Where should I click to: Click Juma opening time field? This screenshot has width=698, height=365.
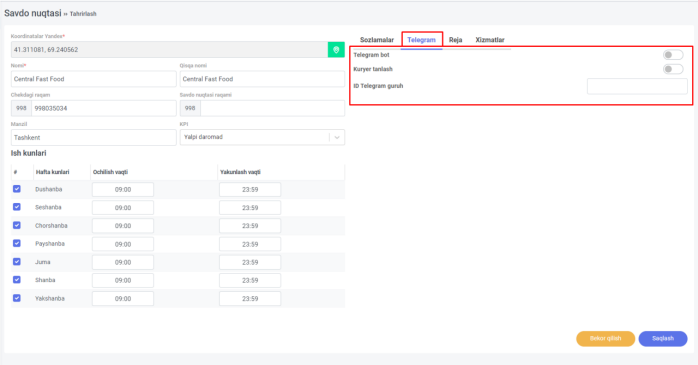[x=123, y=262]
